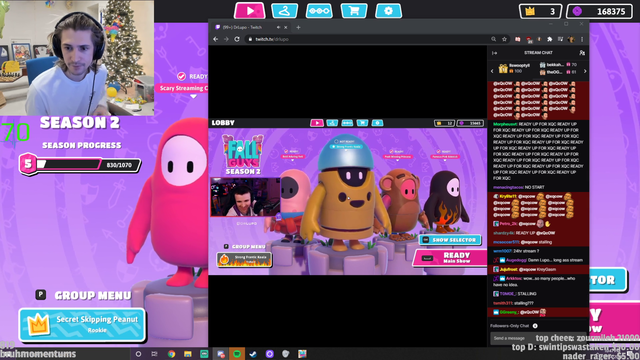Viewport: 640px width, 360px height.
Task: Click the Scary Streaming player name tag
Action: point(182,88)
